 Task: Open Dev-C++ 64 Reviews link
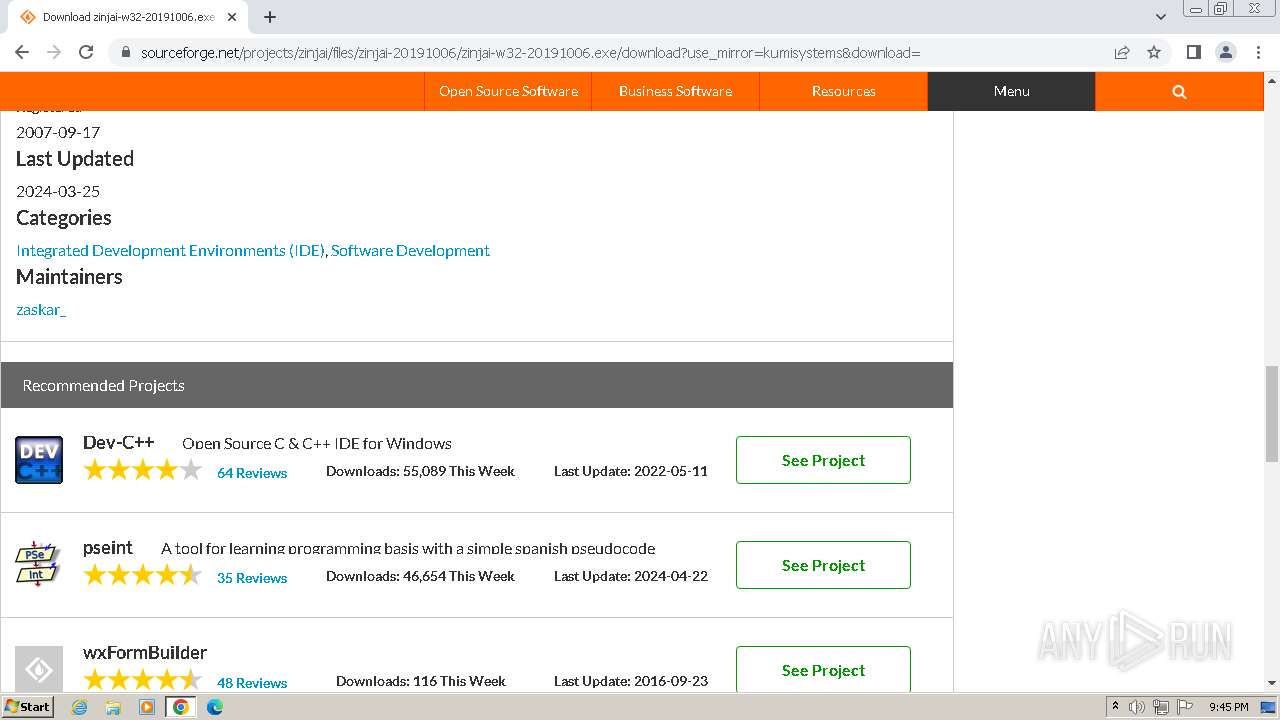pyautogui.click(x=252, y=473)
